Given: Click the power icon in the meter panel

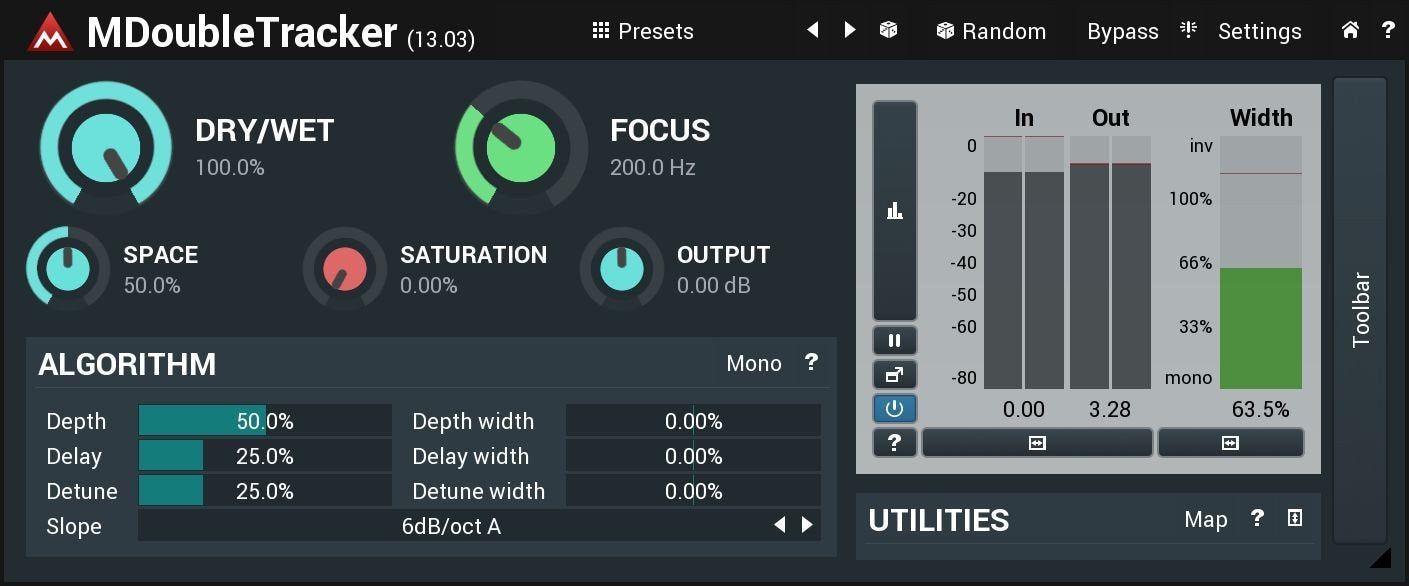Looking at the screenshot, I should [894, 408].
